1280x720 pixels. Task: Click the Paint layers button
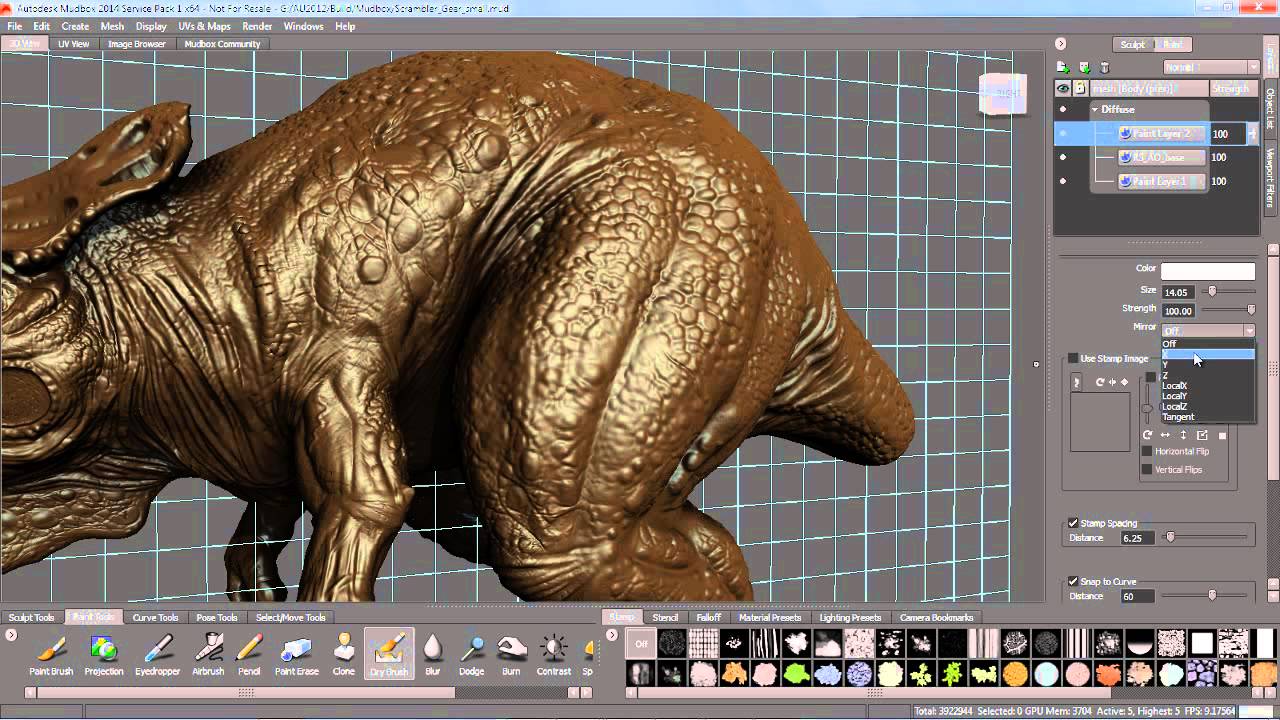coord(1172,44)
